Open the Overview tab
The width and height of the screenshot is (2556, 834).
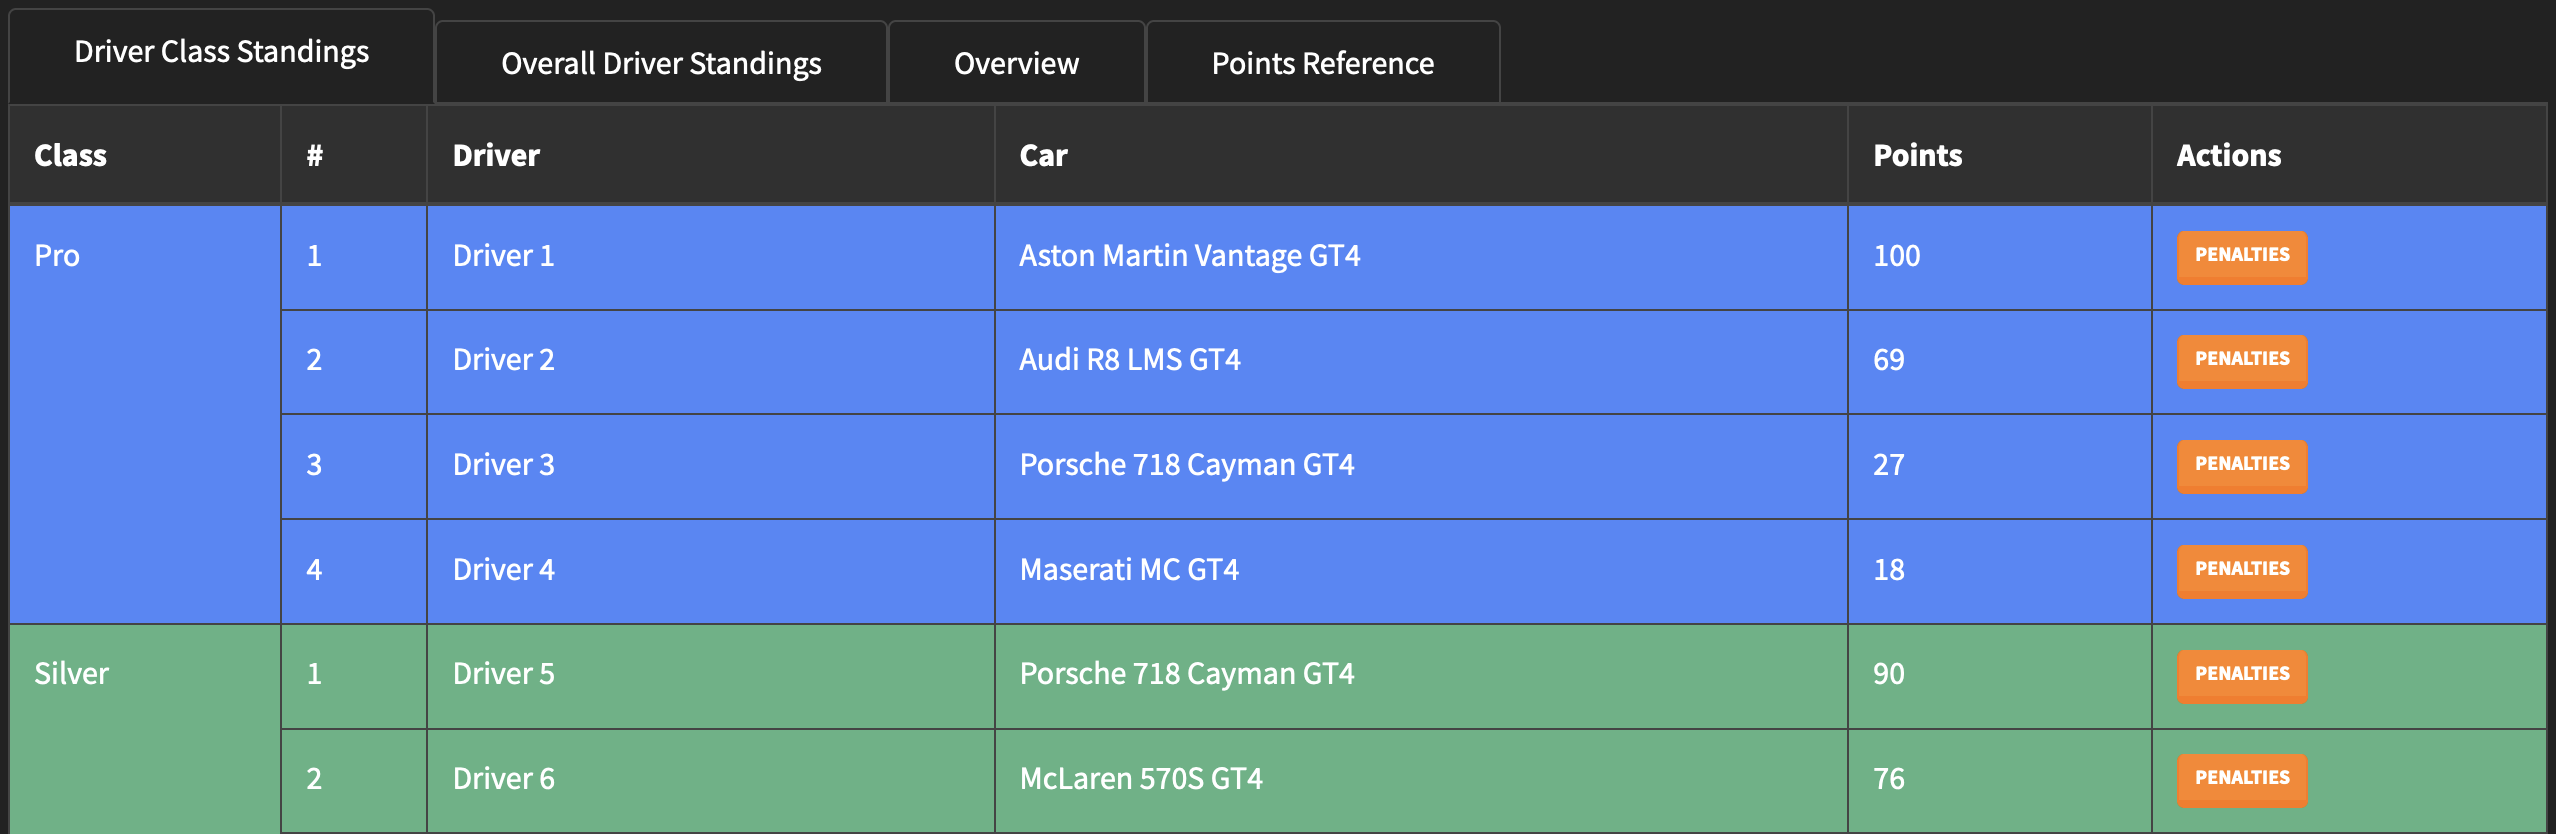1016,63
